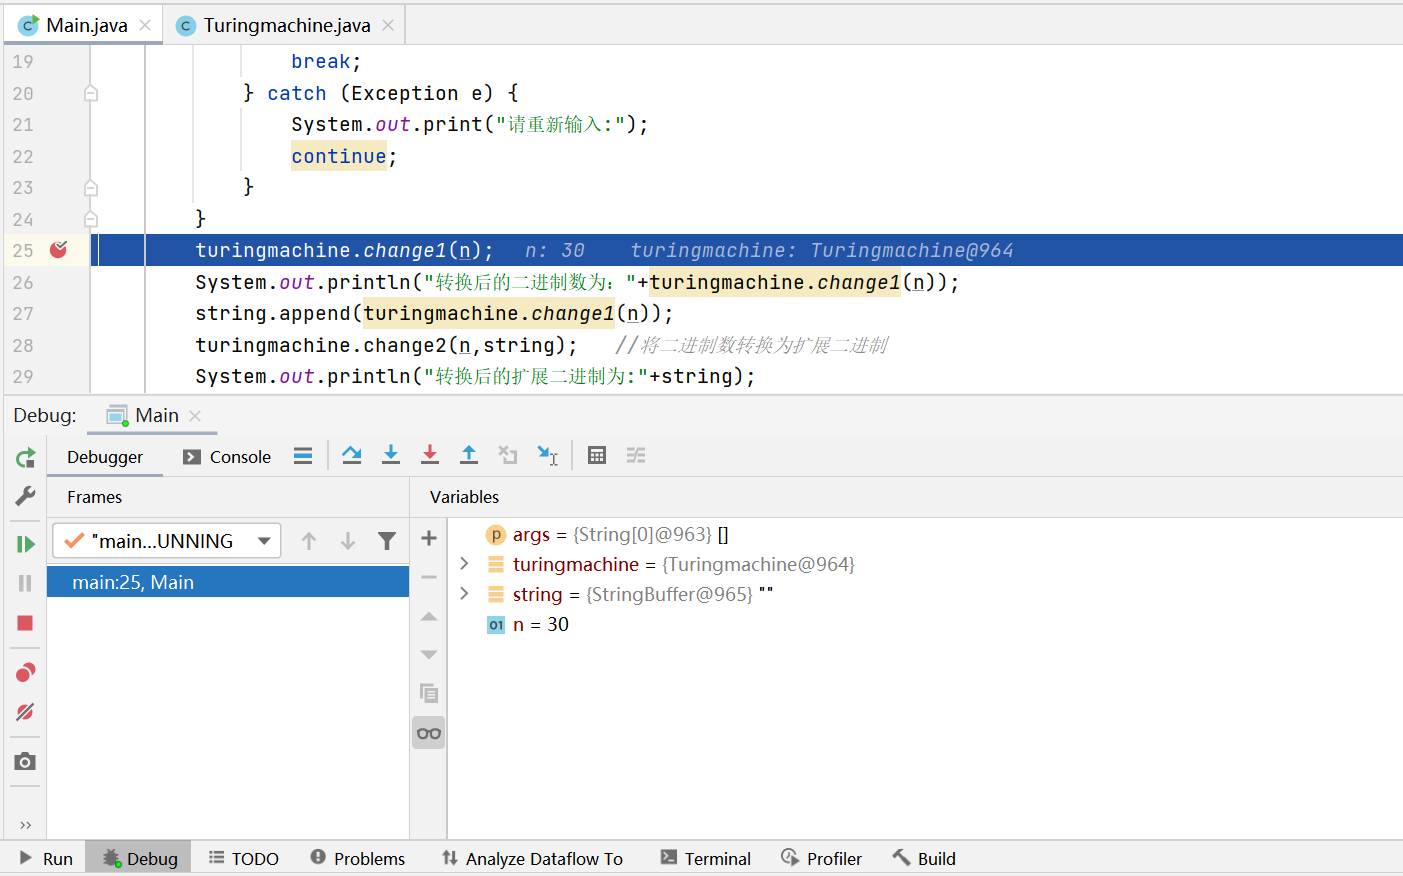Open the TODO tool window
This screenshot has width=1403, height=876.
pyautogui.click(x=243, y=858)
